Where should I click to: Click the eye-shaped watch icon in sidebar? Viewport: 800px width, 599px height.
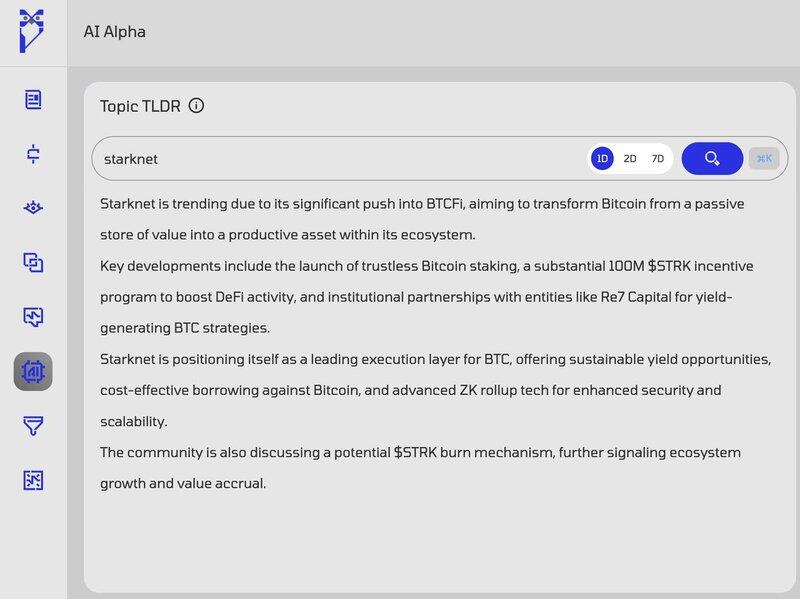pos(33,208)
